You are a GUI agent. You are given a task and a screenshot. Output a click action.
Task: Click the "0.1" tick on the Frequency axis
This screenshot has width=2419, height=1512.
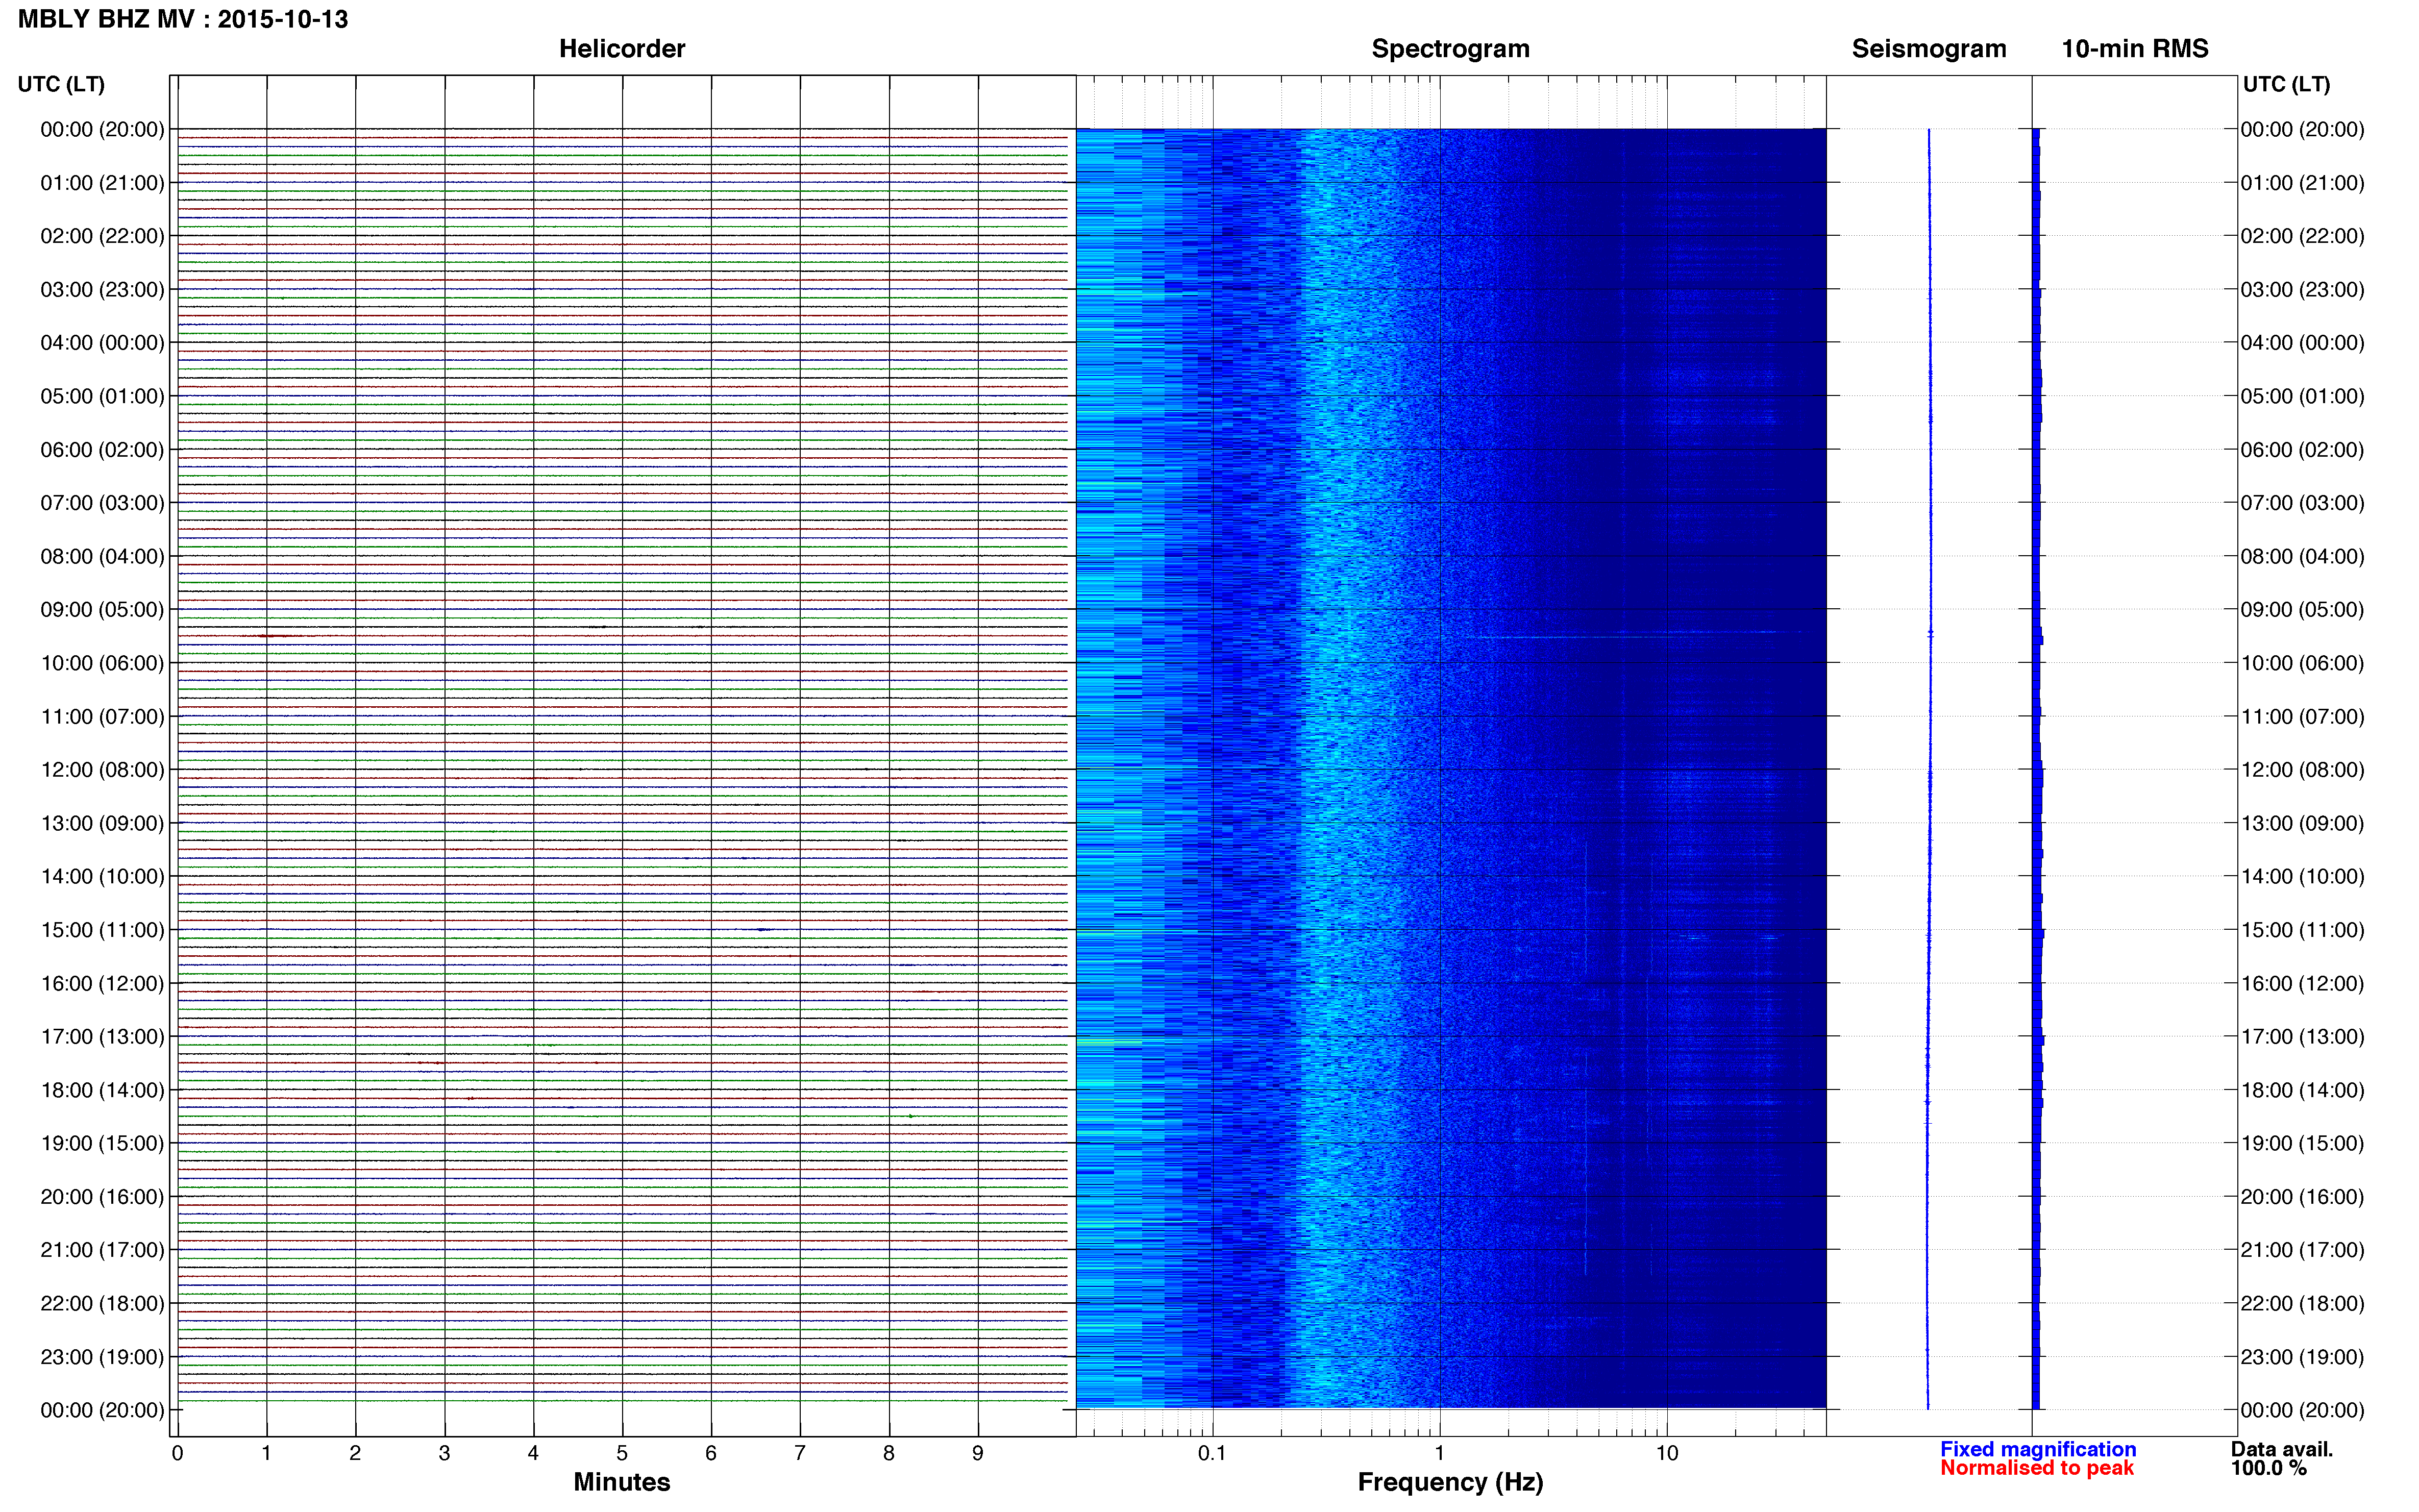[1212, 1453]
